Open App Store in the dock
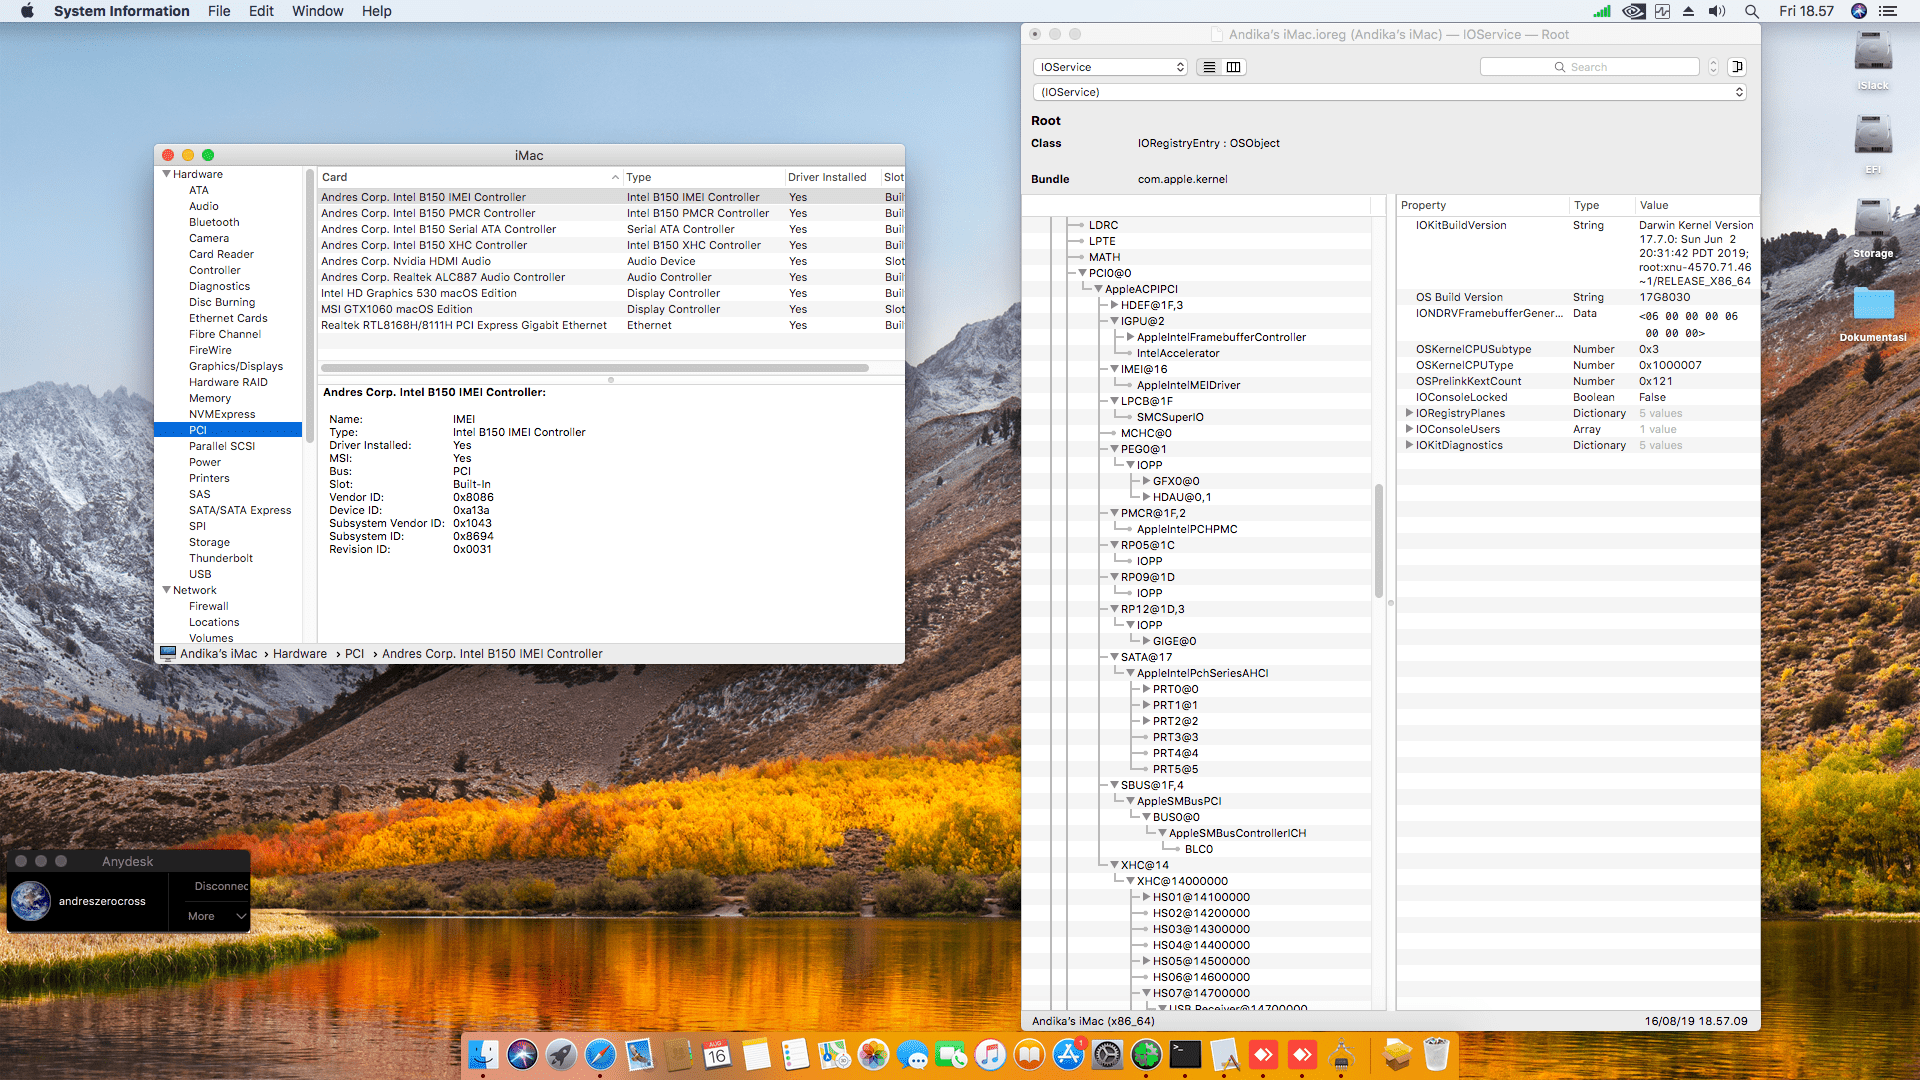This screenshot has width=1920, height=1080. coord(1068,1054)
